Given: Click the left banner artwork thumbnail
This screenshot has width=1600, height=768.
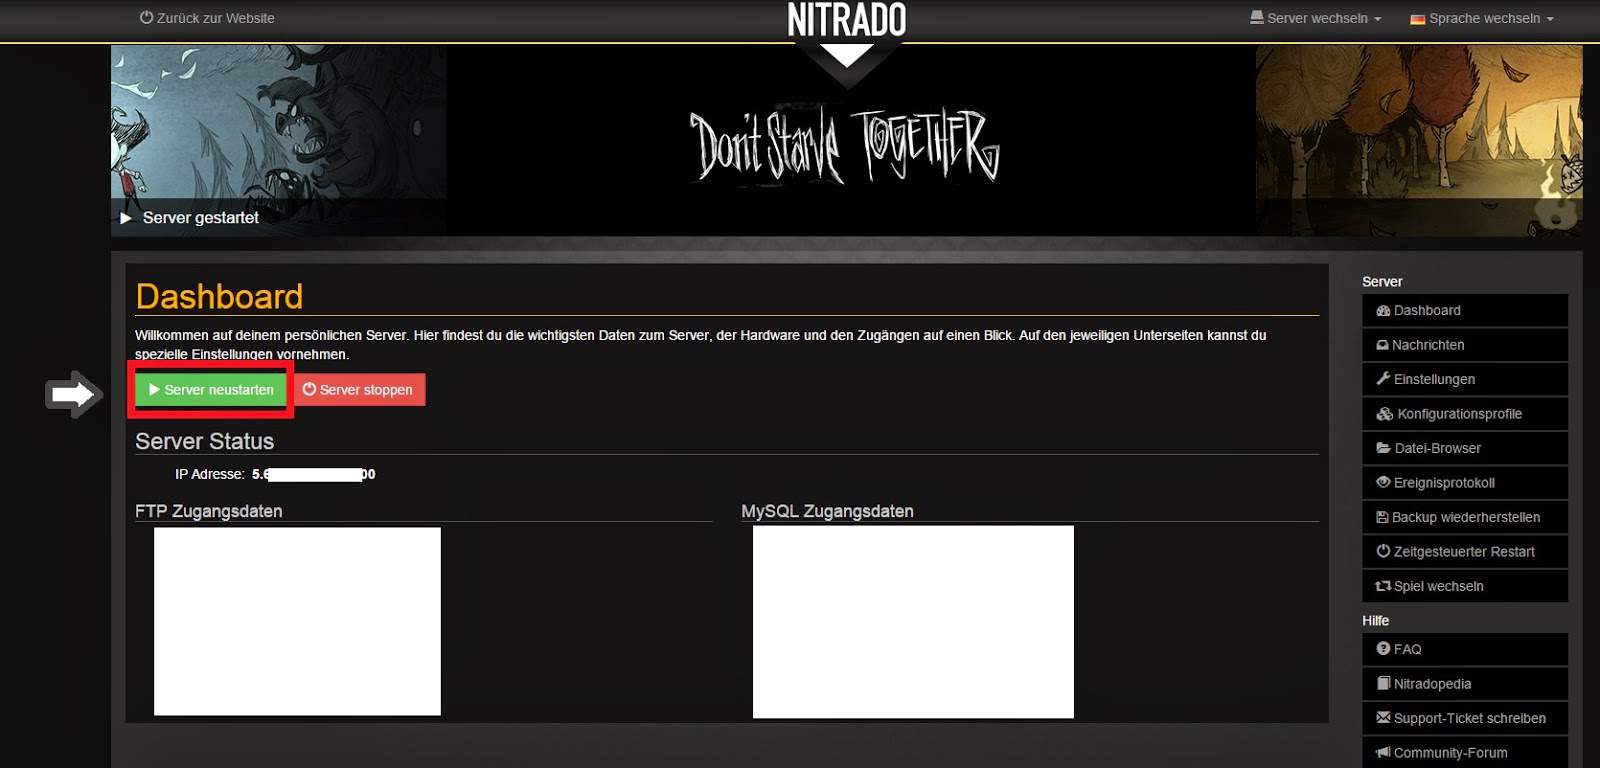Looking at the screenshot, I should click(x=279, y=140).
